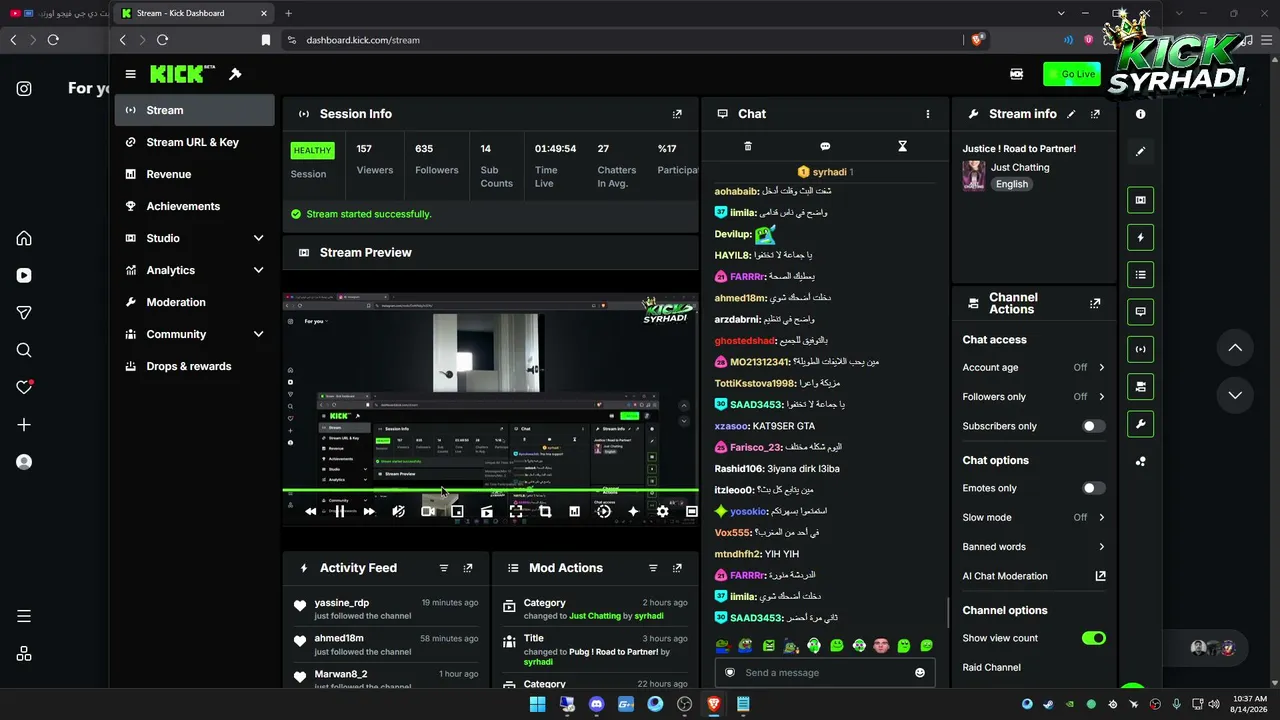Open the Chat panel three-dot menu
Viewport: 1280px width, 720px height.
(x=927, y=114)
